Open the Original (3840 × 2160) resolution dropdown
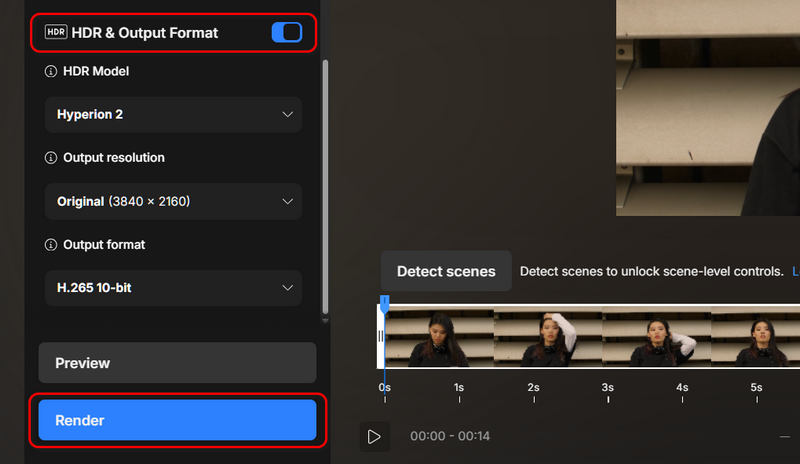Viewport: 800px width, 464px height. coord(173,201)
